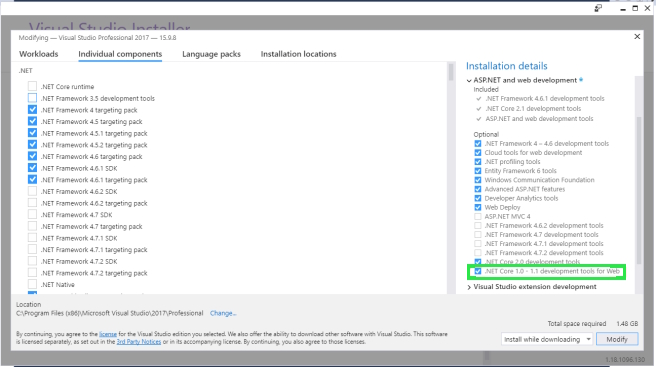Close the Modifying dialog with the X

coord(637,36)
